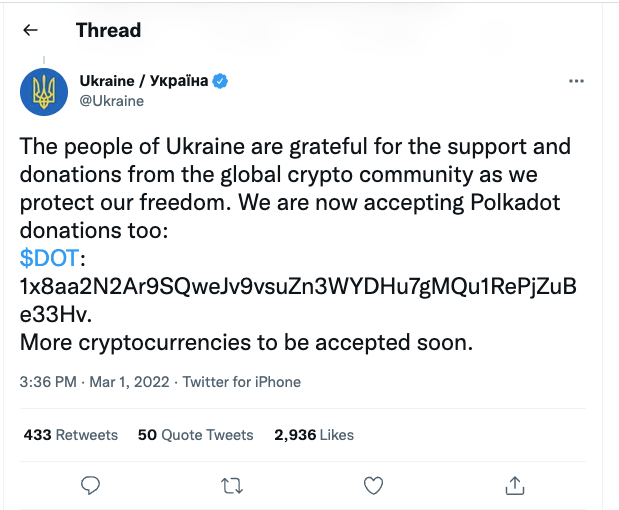Like the tweet with the heart icon
Image resolution: width=619 pixels, height=510 pixels.
pyautogui.click(x=373, y=485)
